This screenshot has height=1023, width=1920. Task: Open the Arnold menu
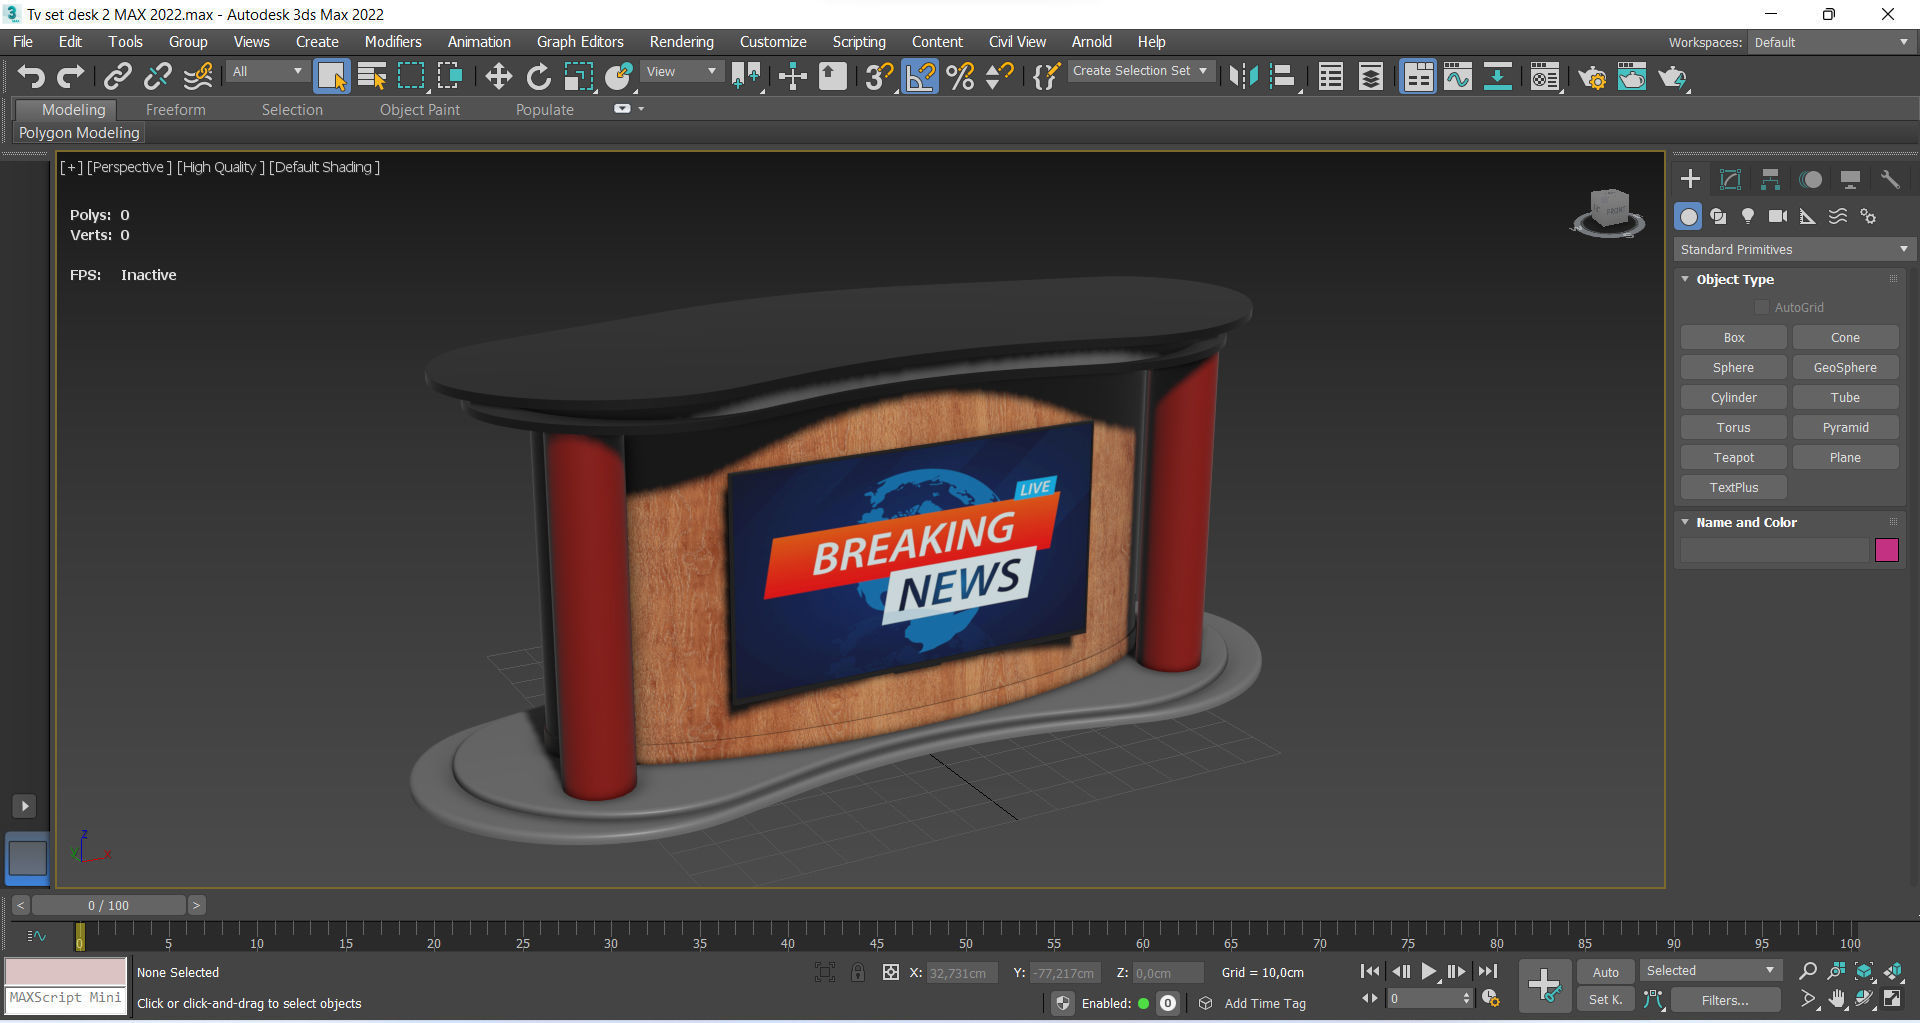(1091, 42)
